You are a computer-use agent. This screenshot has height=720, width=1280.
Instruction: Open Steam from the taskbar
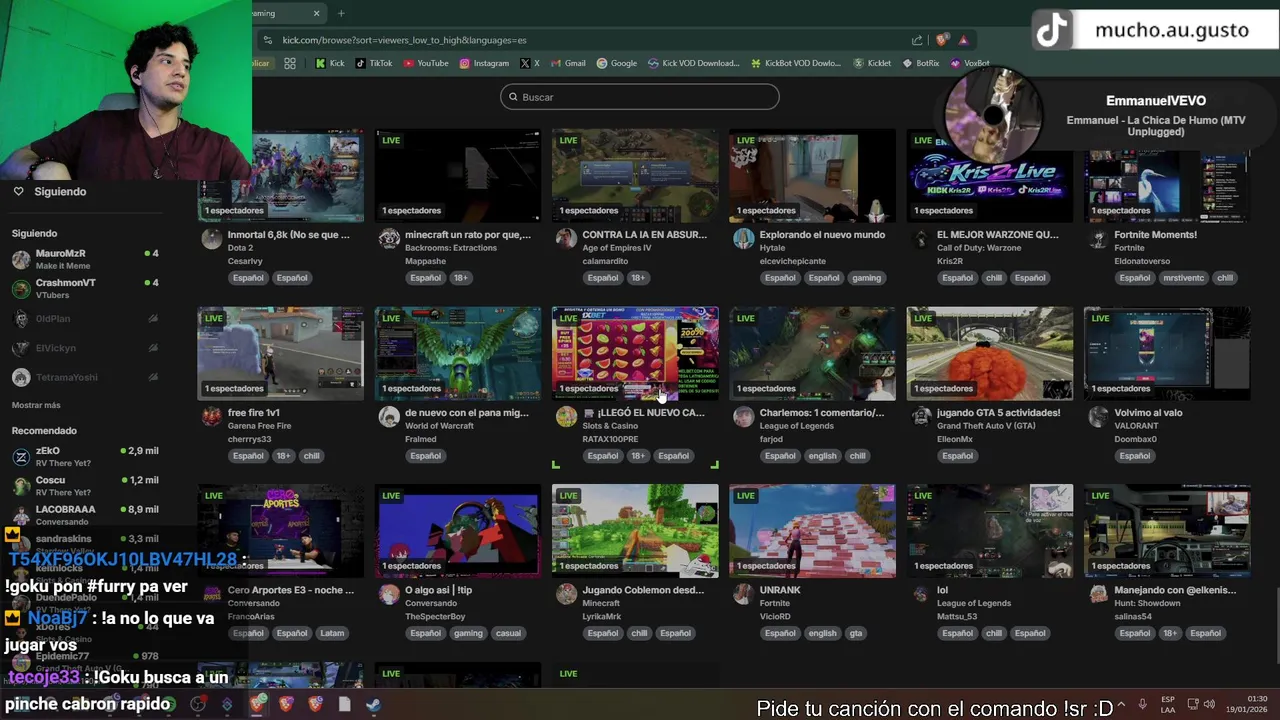(372, 704)
